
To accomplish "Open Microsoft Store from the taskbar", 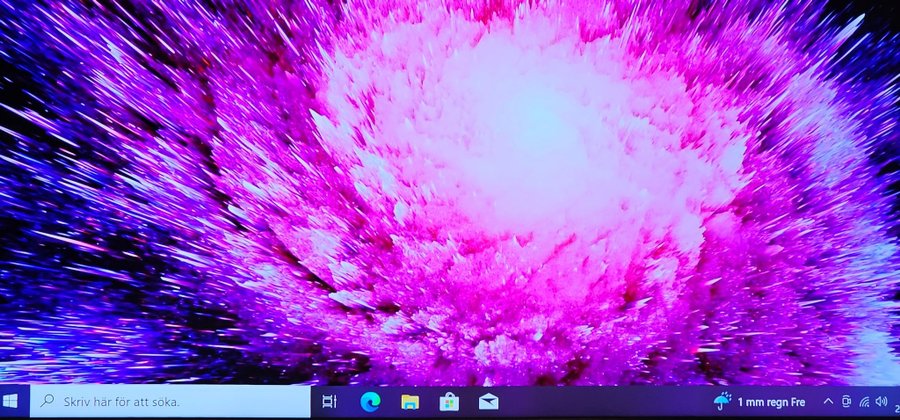I will pyautogui.click(x=449, y=402).
